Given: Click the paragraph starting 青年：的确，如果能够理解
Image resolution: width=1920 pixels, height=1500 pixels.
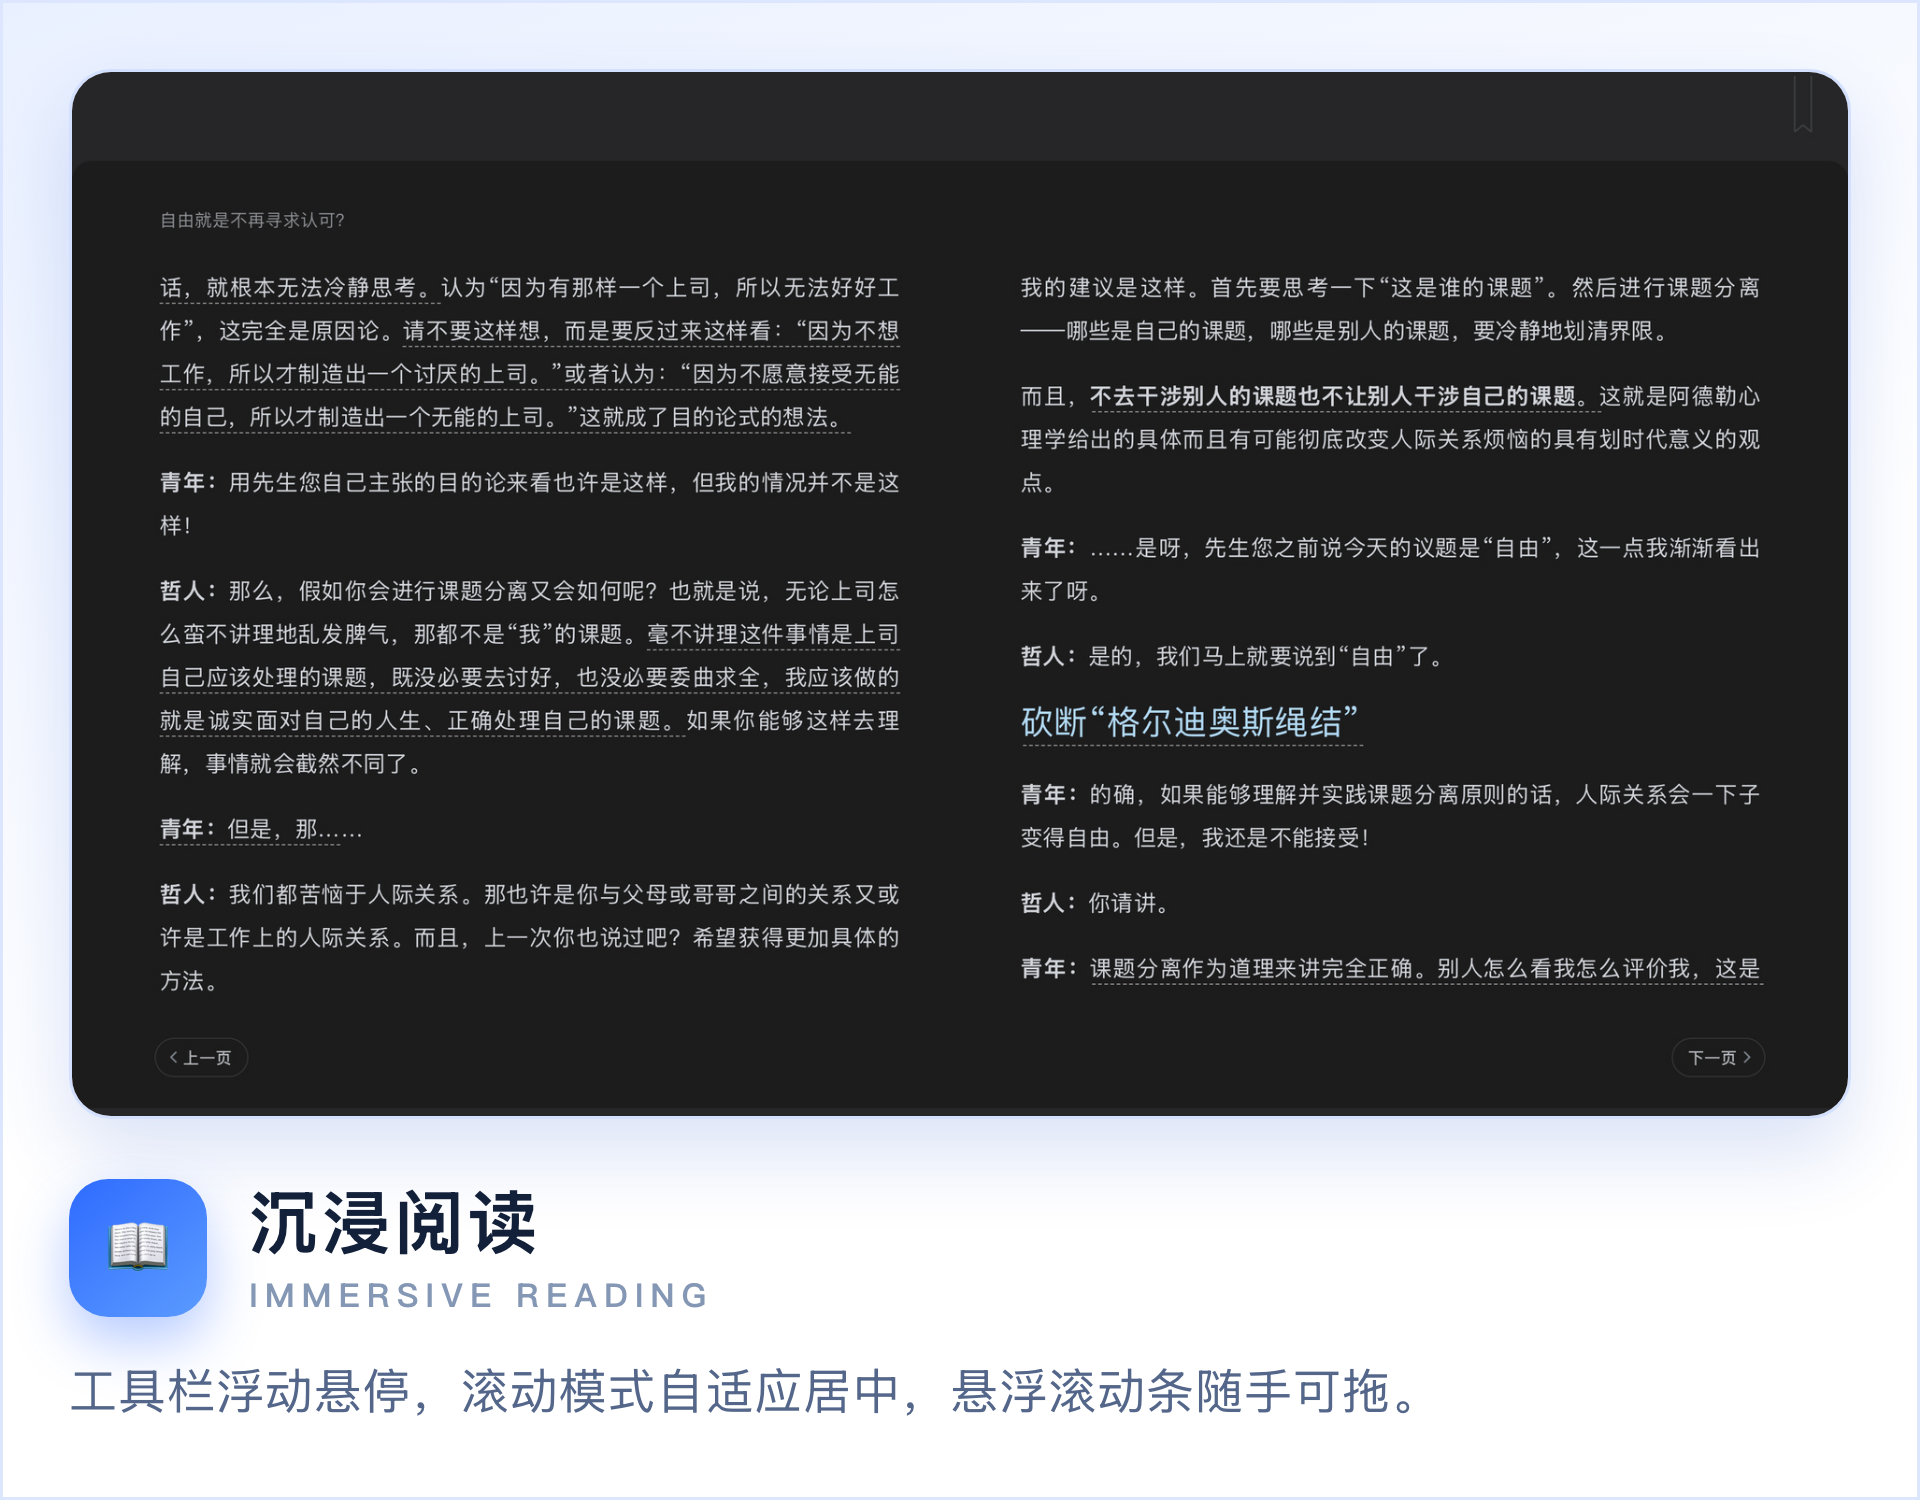Looking at the screenshot, I should point(1390,816).
